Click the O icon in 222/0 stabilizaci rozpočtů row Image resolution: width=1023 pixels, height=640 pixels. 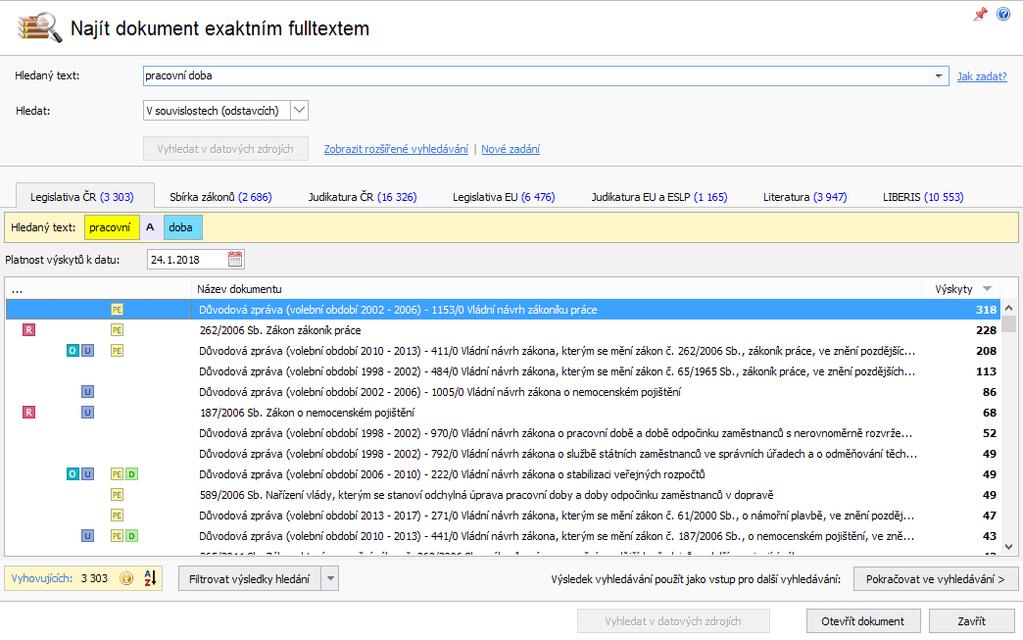72,474
